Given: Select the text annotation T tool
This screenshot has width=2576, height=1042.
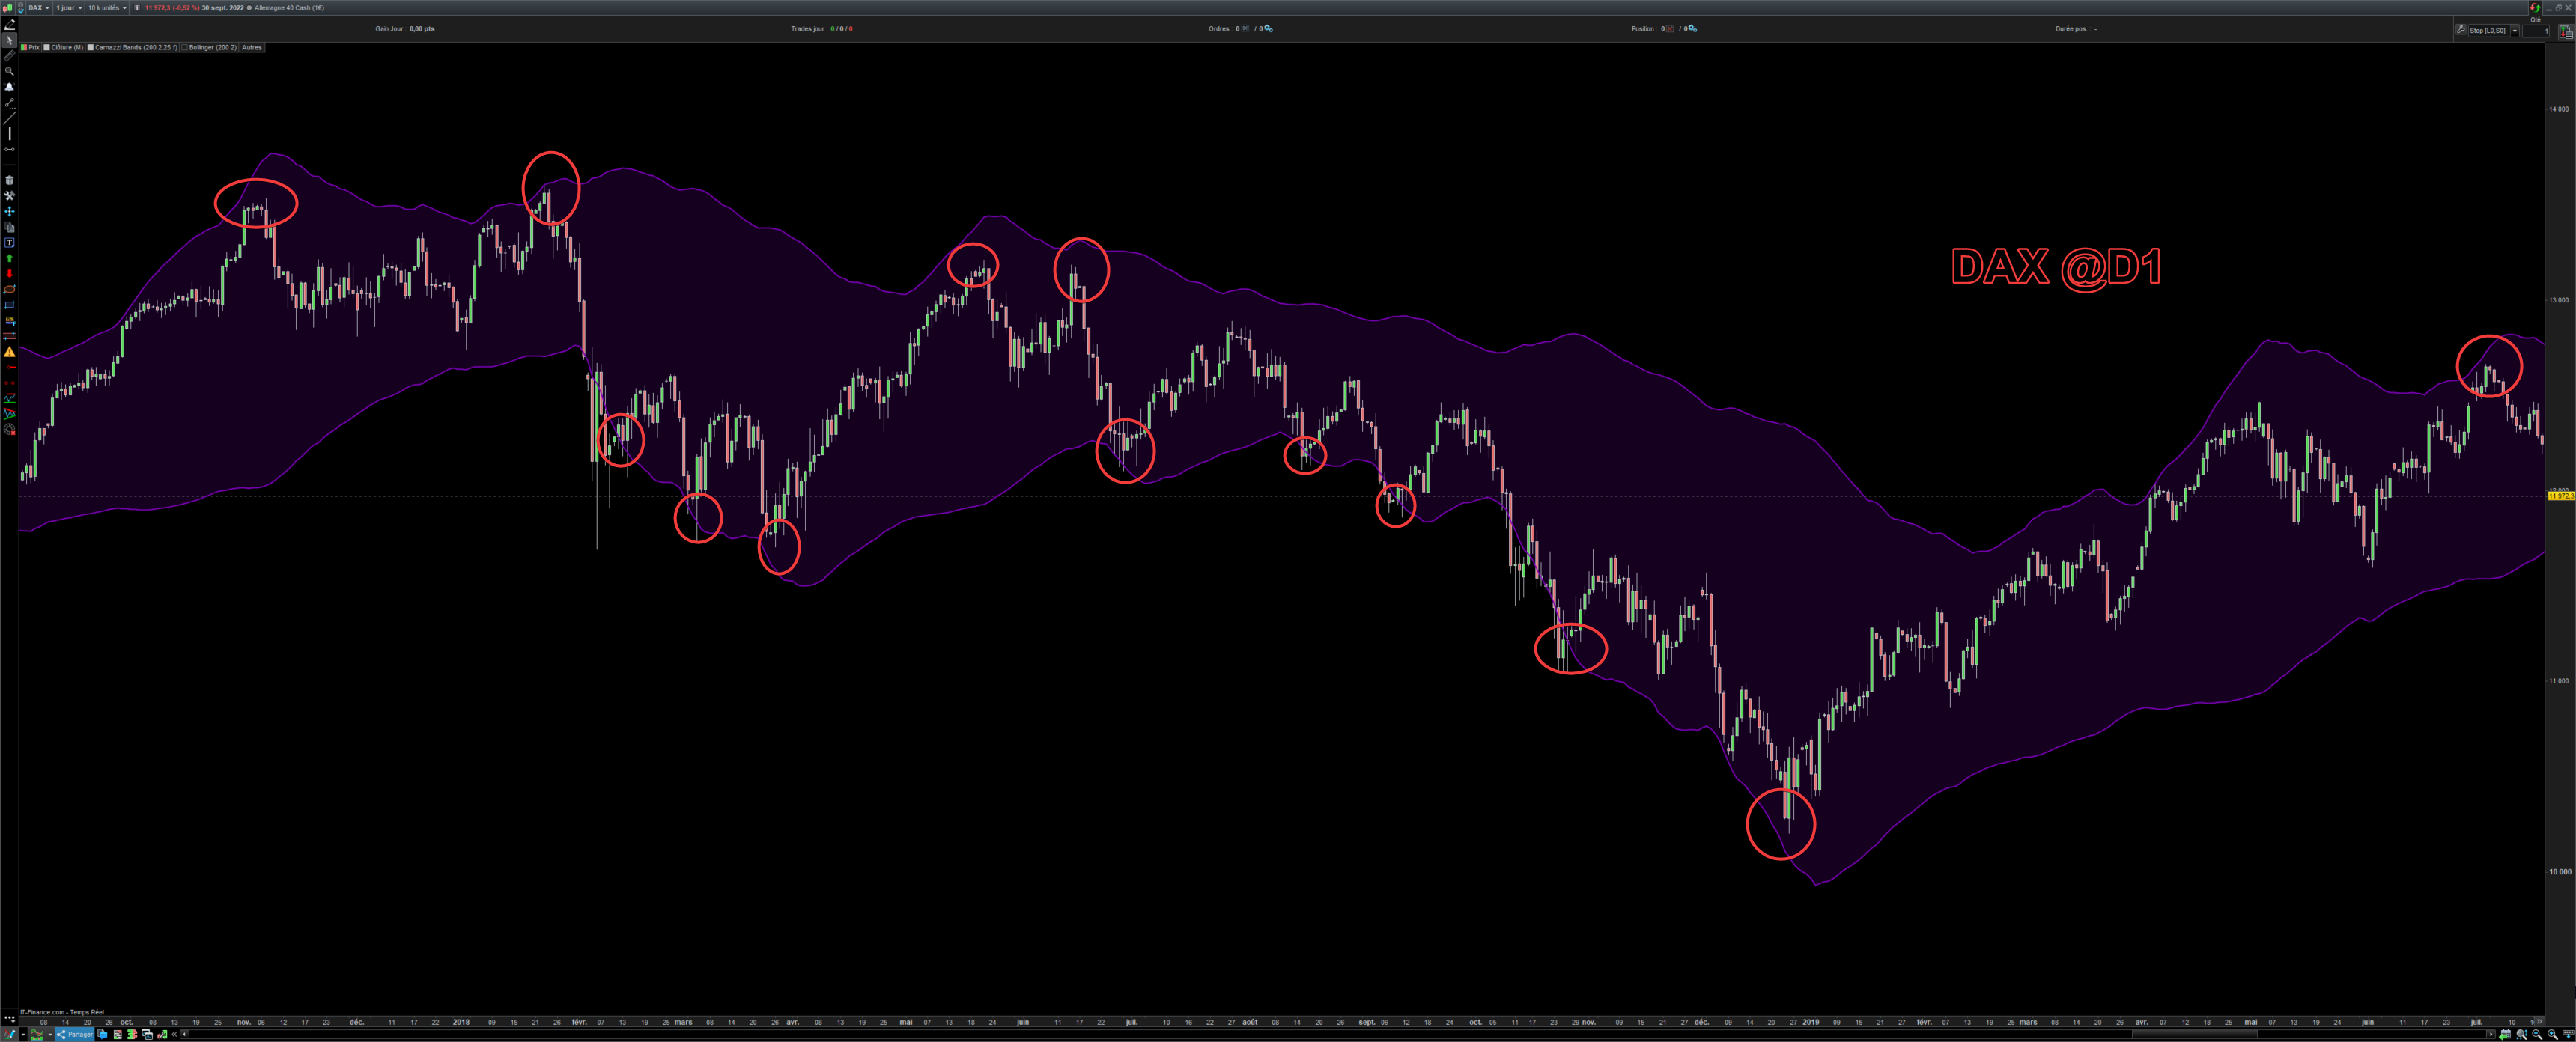Looking at the screenshot, I should tap(9, 243).
